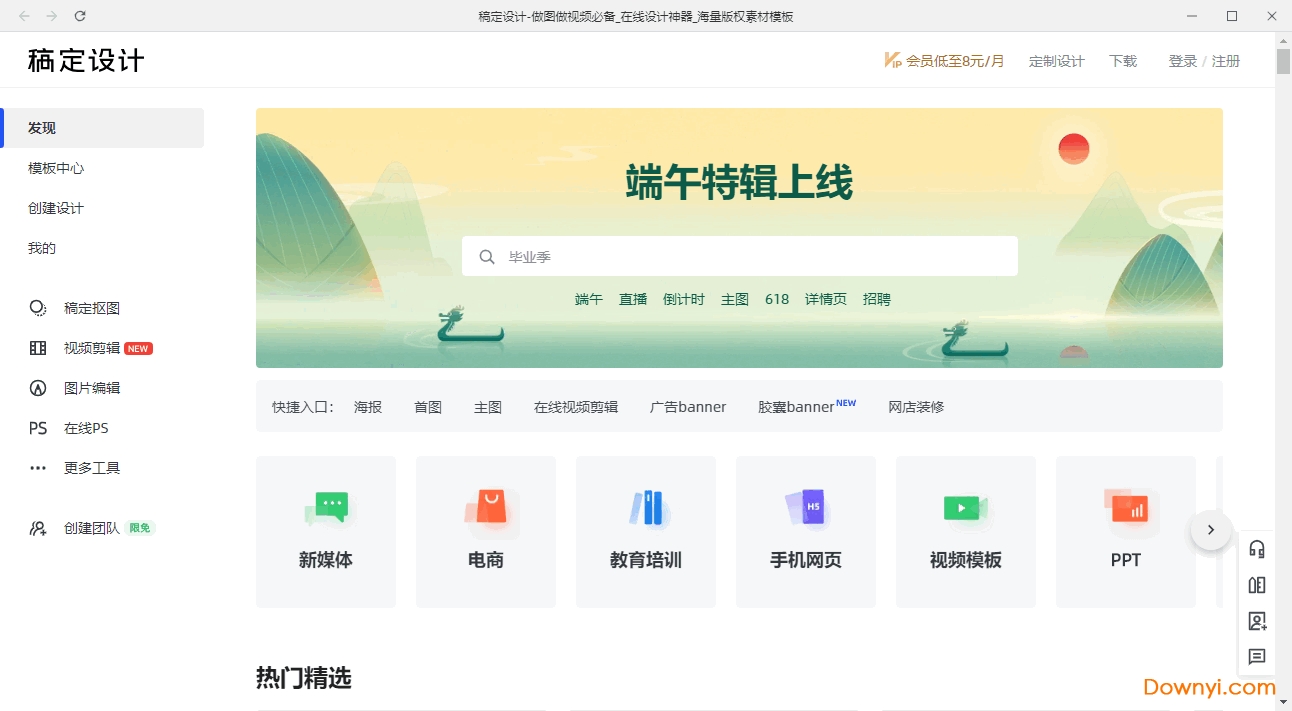Switch to 模板中心 in the sidebar

point(56,168)
